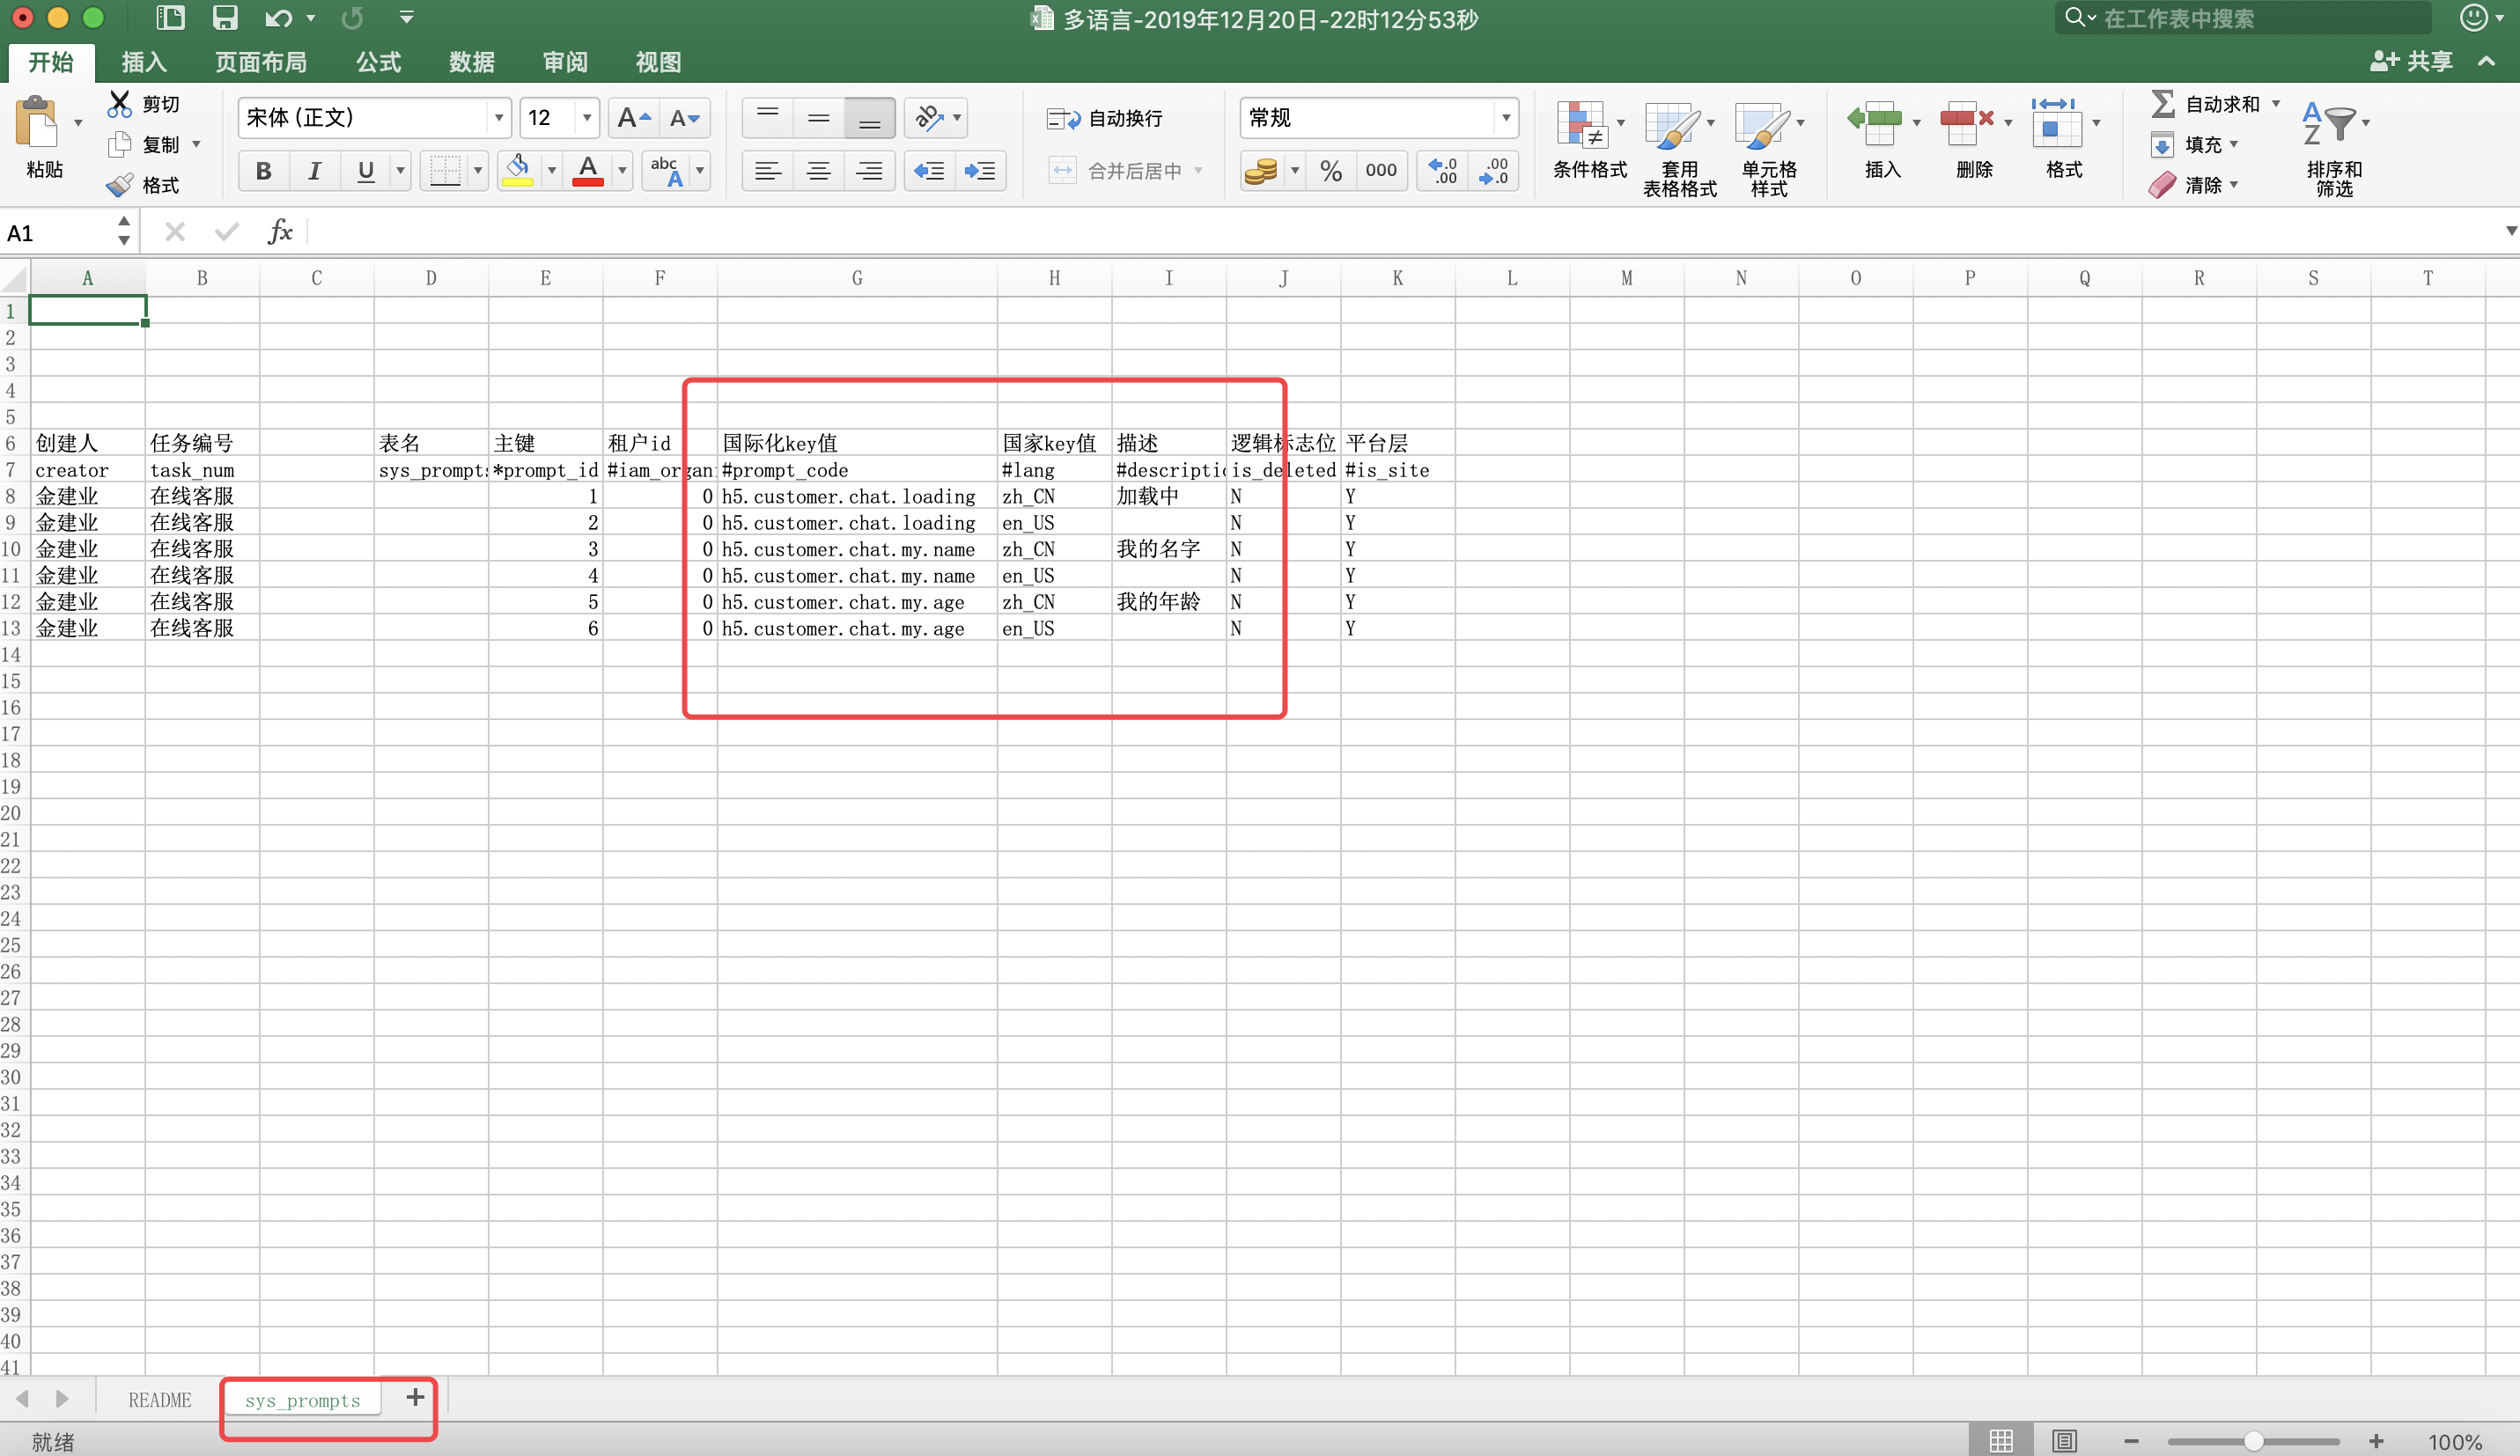Toggle Italic formatting

click(x=314, y=171)
